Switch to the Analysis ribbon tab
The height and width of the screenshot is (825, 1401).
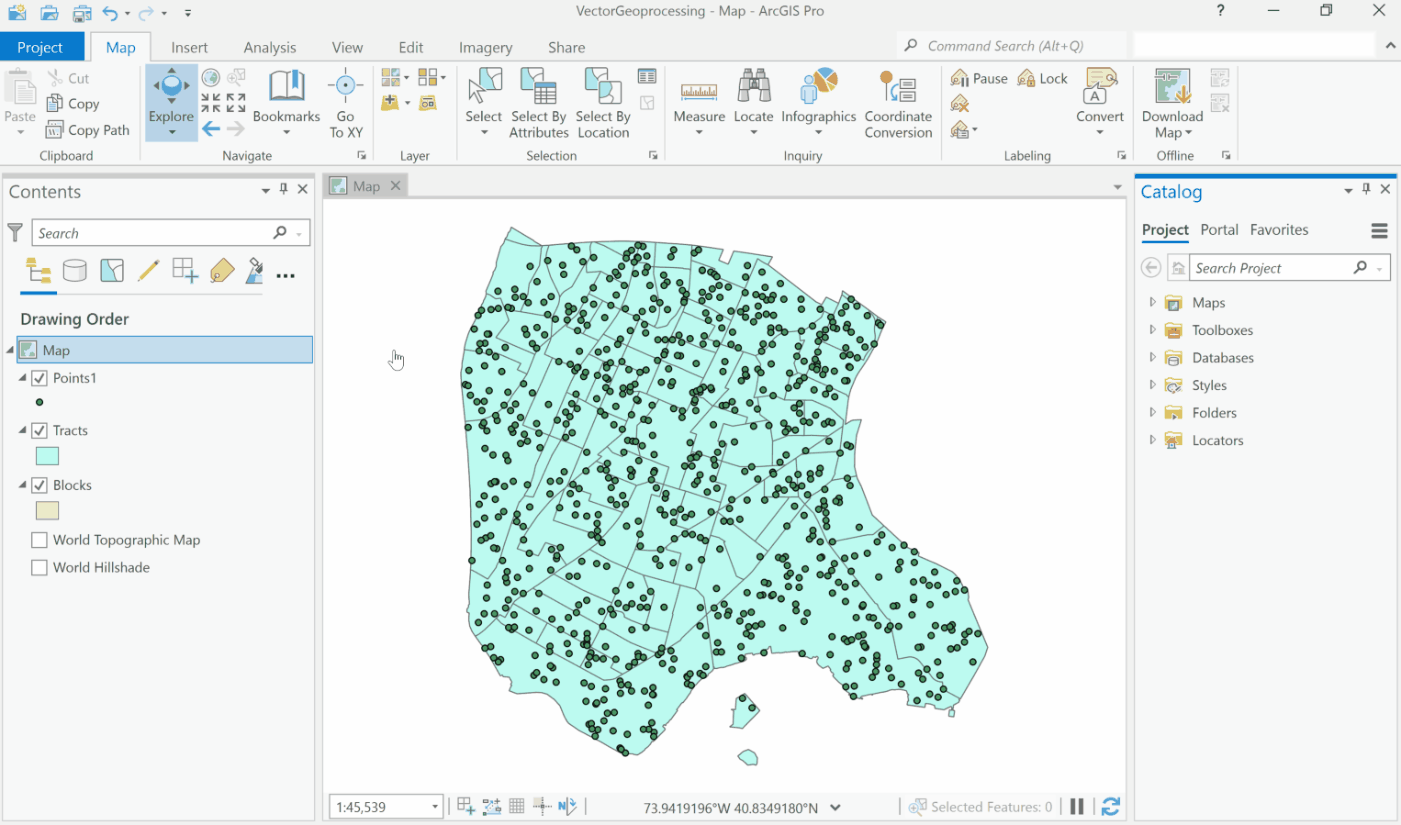[268, 46]
